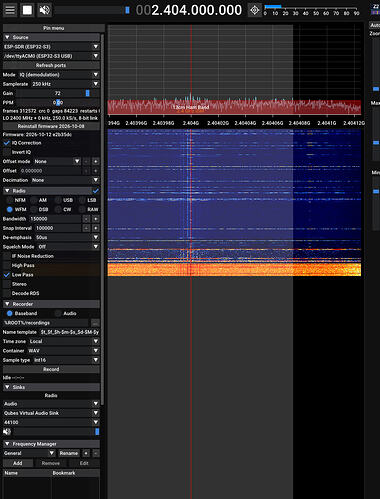
Task: Collapse the Recorder section
Action: point(51,304)
